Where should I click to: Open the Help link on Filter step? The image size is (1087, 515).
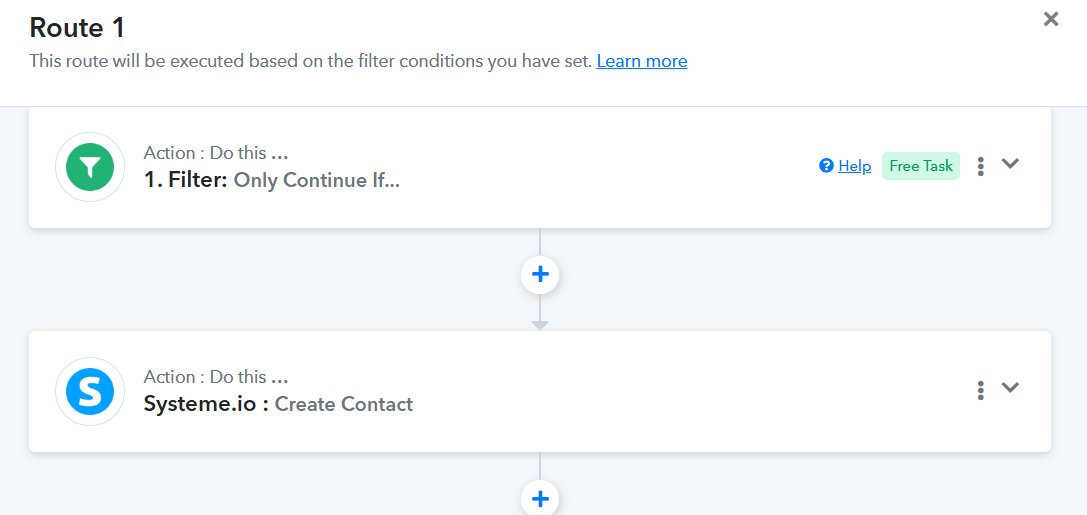(x=855, y=166)
